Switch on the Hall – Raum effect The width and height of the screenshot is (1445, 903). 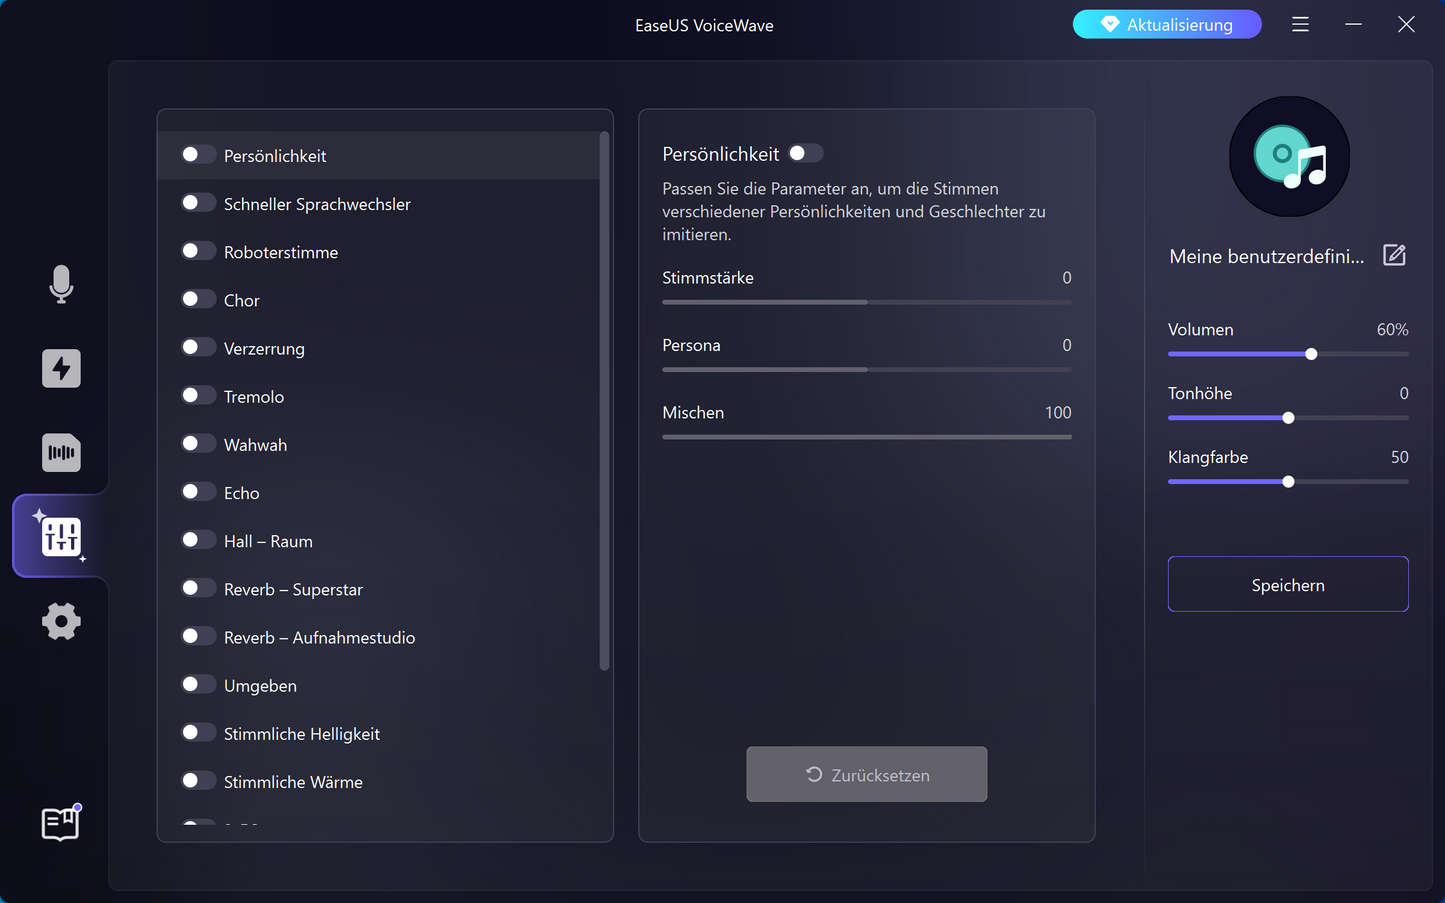pyautogui.click(x=198, y=539)
